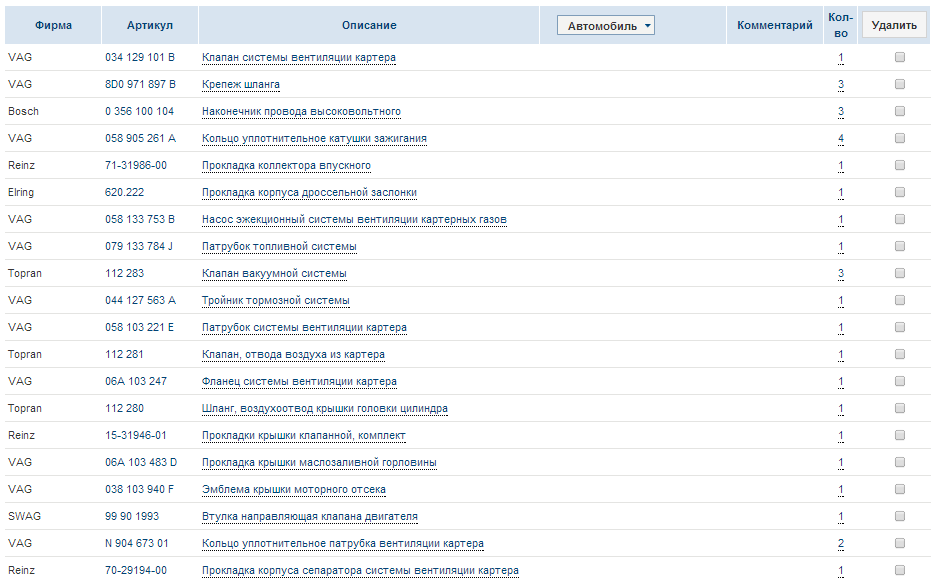The width and height of the screenshot is (935, 582).
Task: Open link Крепеж шланга
Action: (x=241, y=85)
